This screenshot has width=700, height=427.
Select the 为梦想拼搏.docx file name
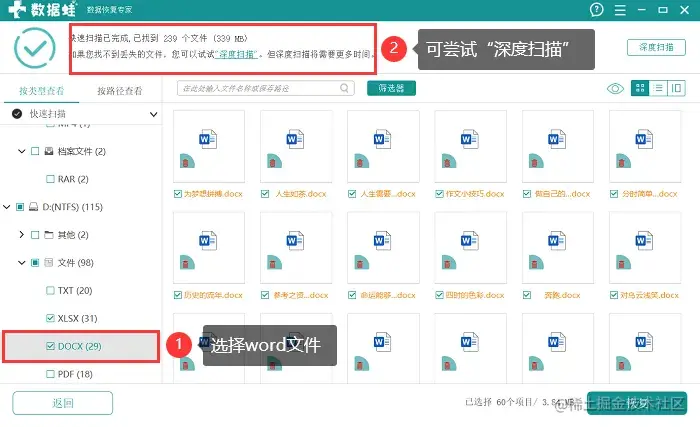tap(213, 194)
